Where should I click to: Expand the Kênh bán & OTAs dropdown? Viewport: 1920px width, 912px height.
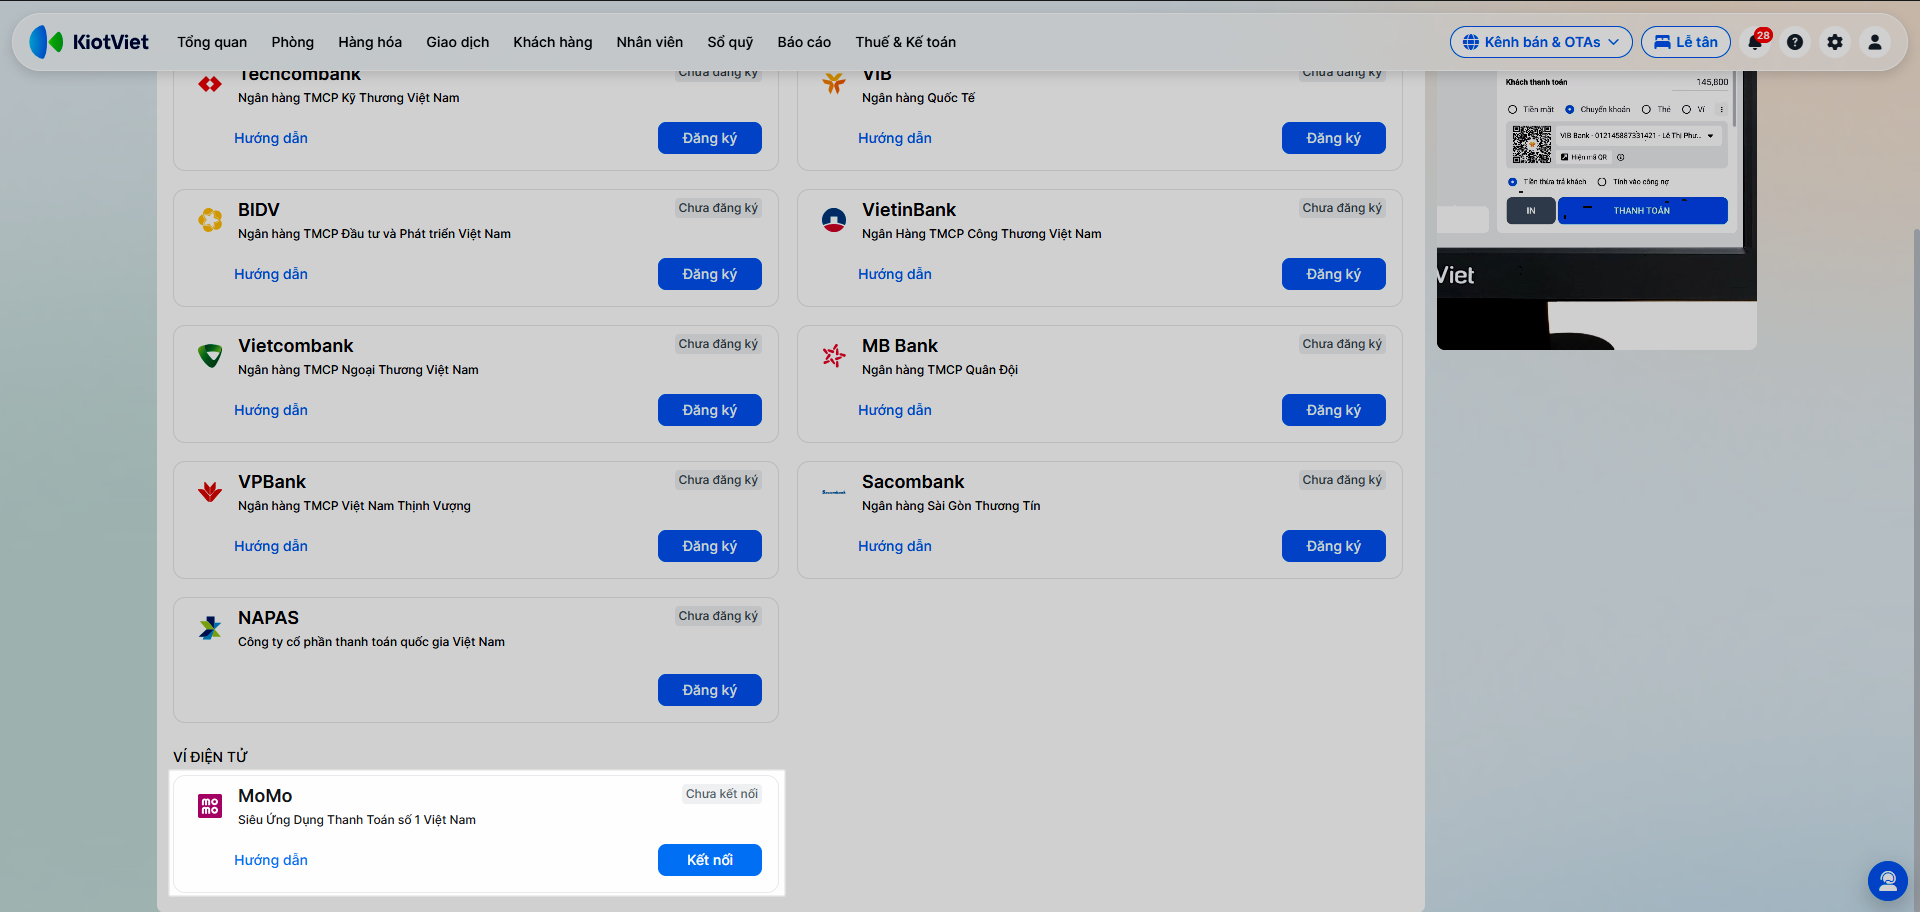tap(1541, 42)
